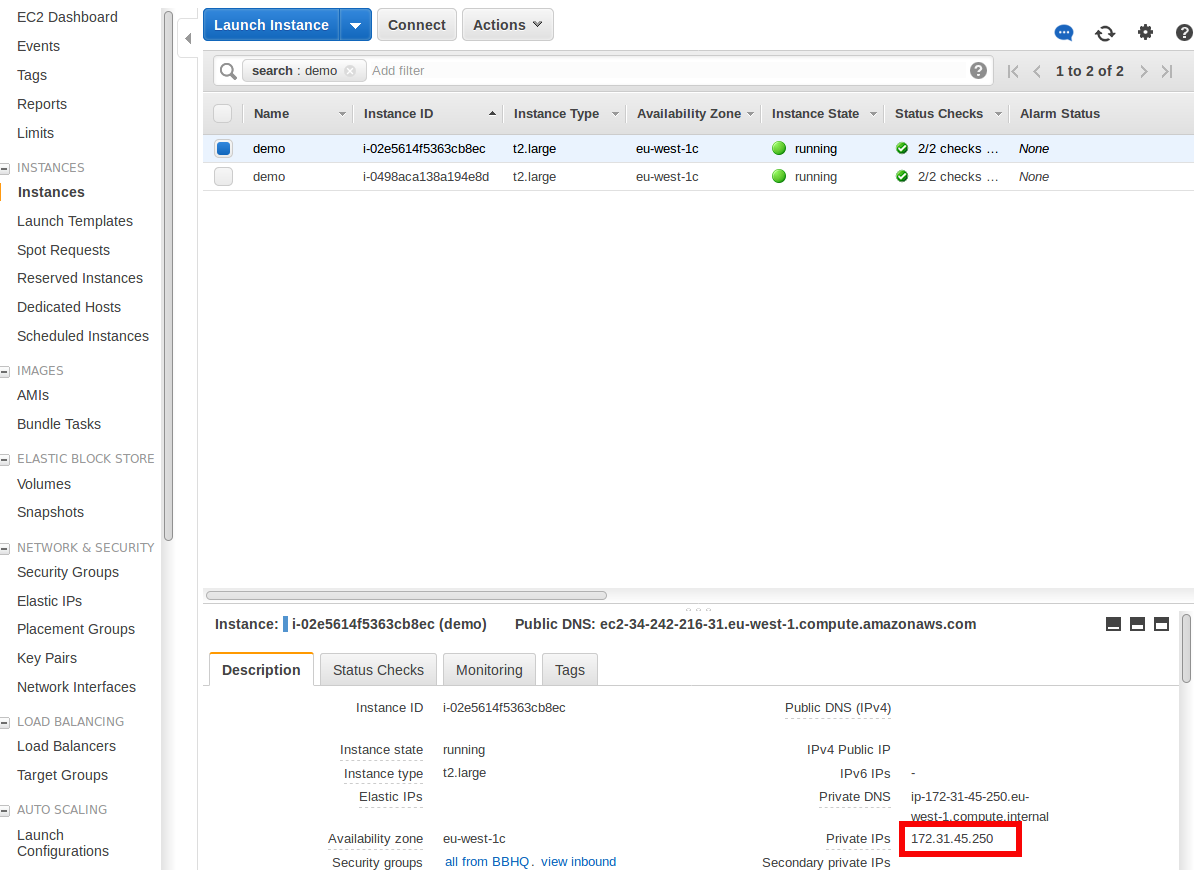Remove the 'search : demo' filter tag
This screenshot has height=879, width=1203.
click(x=350, y=71)
